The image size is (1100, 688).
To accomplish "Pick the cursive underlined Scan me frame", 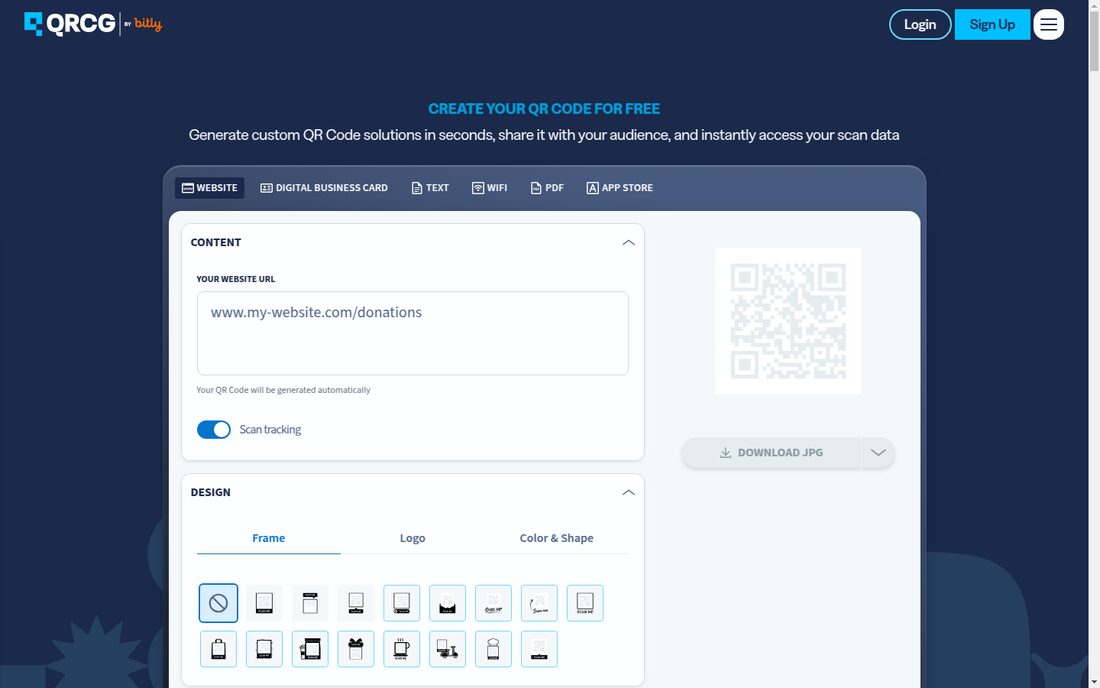I will tap(493, 603).
